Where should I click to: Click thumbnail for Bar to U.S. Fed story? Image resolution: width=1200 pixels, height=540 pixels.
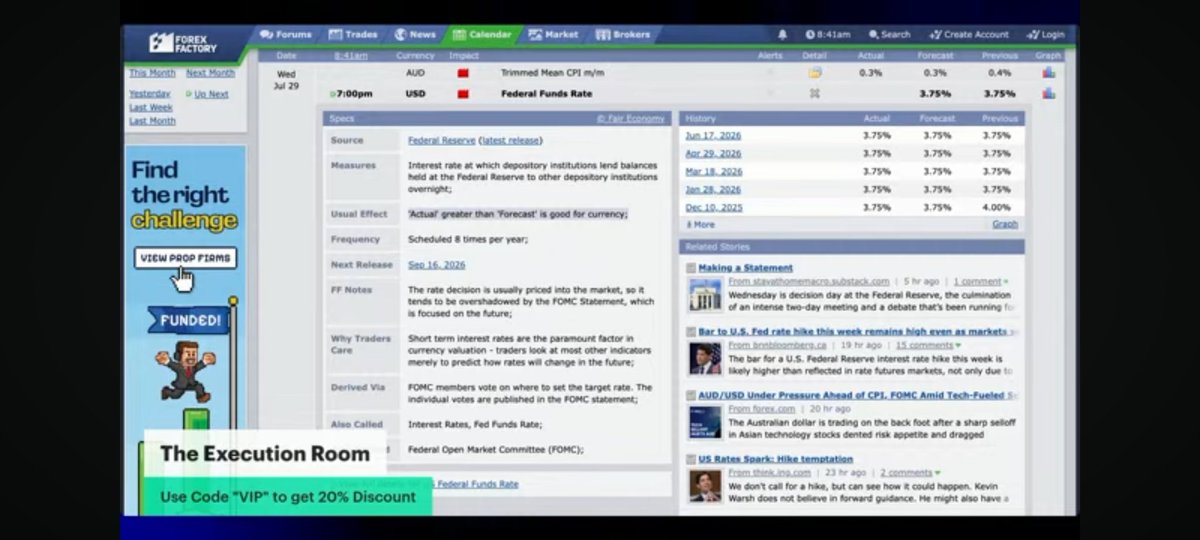[x=704, y=358]
